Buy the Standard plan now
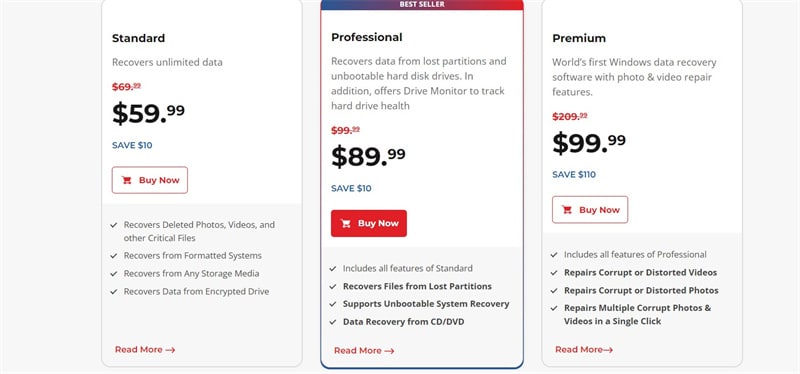The height and width of the screenshot is (374, 800). 150,180
